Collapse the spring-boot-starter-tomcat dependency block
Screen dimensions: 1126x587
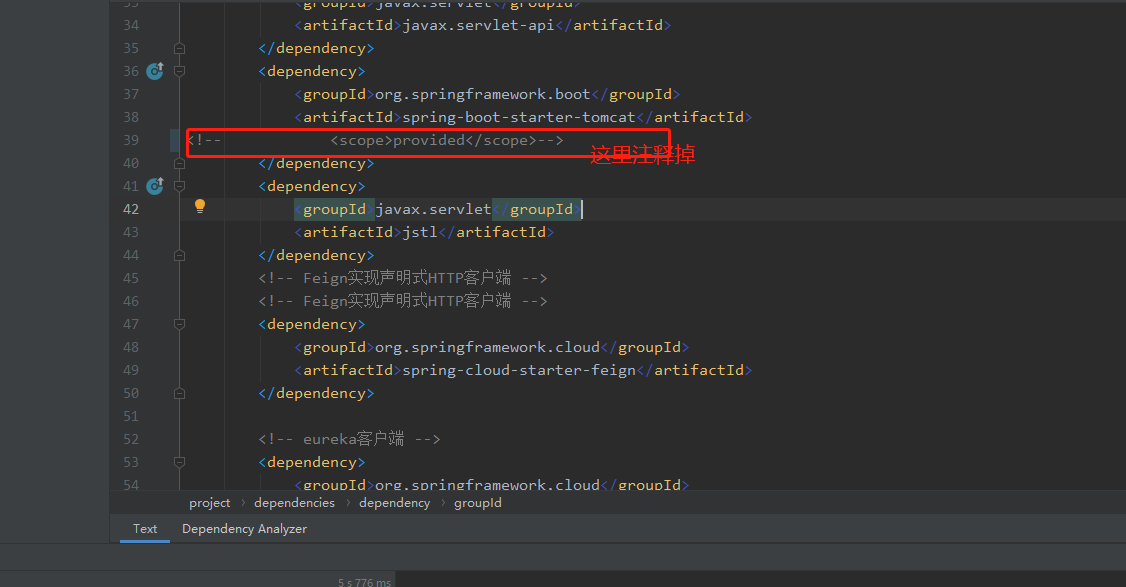pyautogui.click(x=180, y=70)
